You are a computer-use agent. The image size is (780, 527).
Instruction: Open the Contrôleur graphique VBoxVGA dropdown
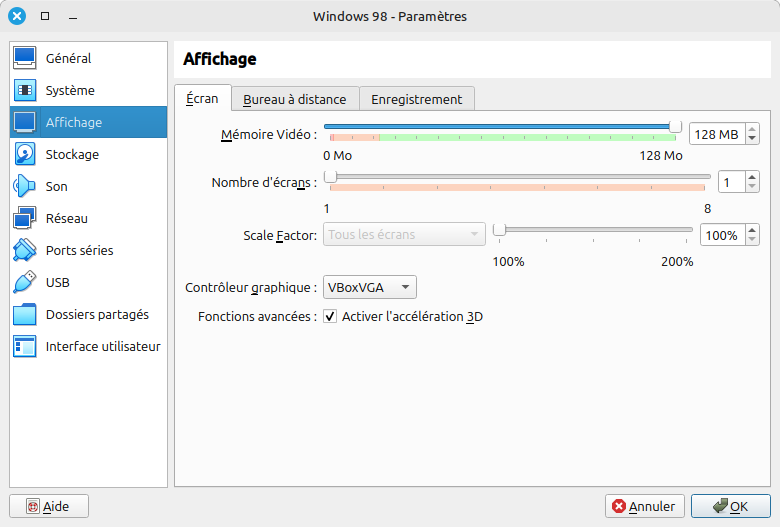click(370, 287)
